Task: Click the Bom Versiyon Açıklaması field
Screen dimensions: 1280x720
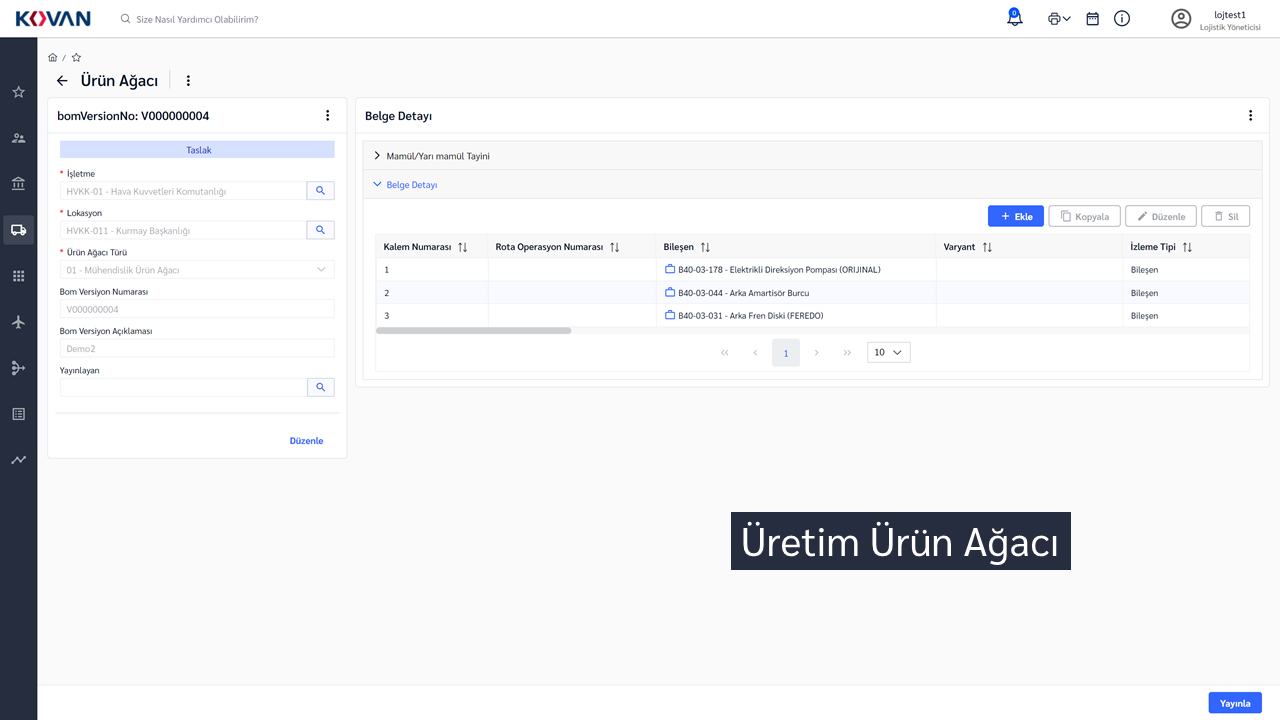Action: point(197,348)
